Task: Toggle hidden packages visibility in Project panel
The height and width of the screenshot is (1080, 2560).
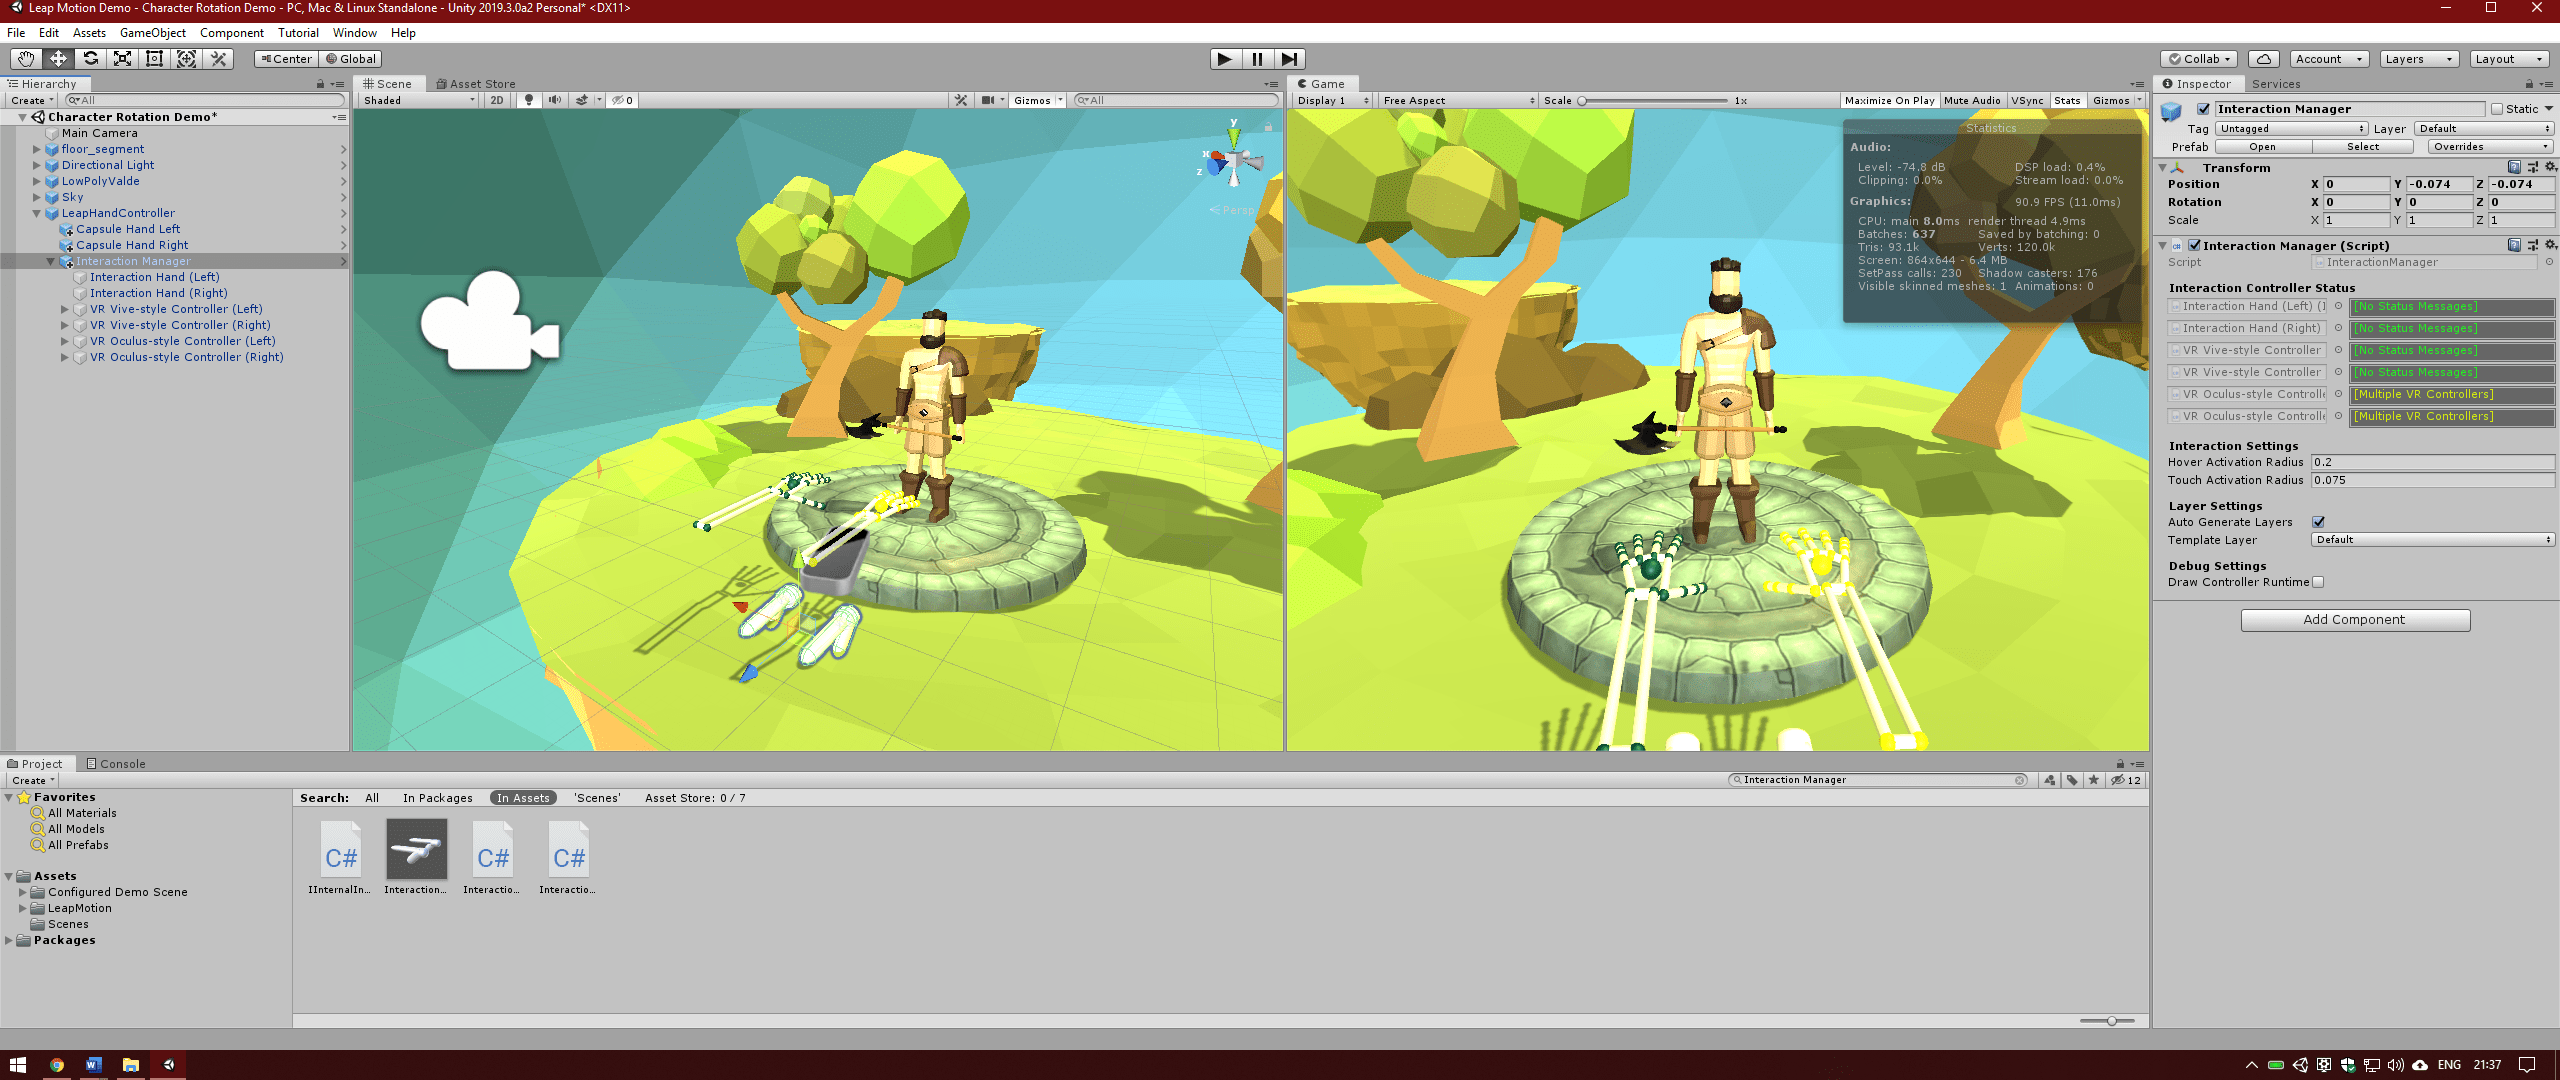Action: (2126, 780)
